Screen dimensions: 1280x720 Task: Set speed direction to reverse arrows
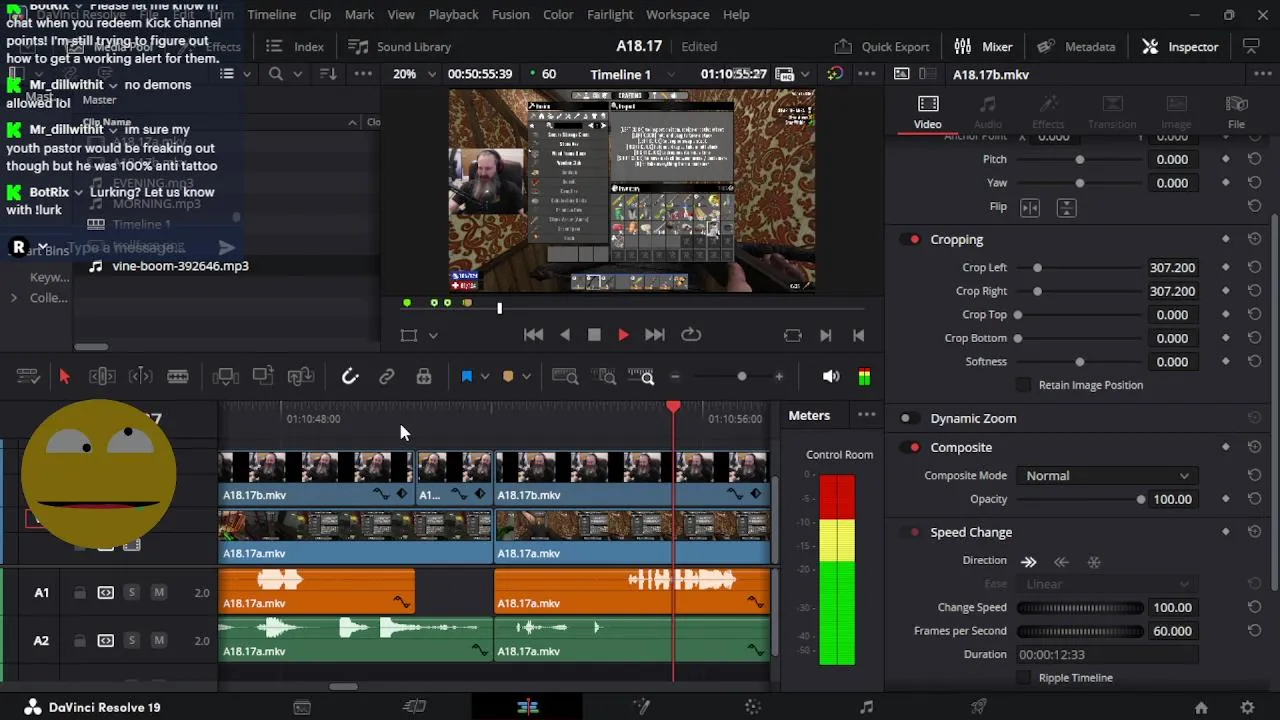click(x=1061, y=562)
